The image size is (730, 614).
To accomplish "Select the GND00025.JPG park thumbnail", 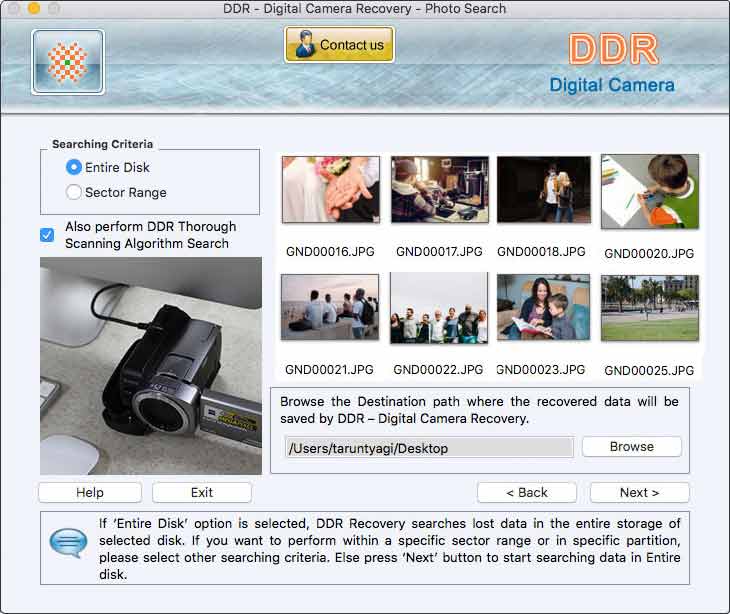I will click(x=650, y=308).
